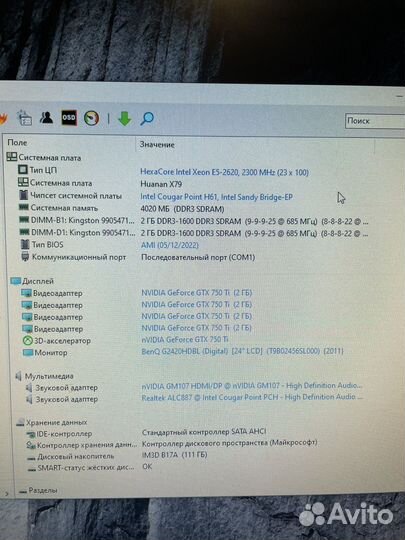Screen dimensions: 405x540
Task: Click the 3D-акселератор row icon
Action: pyautogui.click(x=28, y=341)
